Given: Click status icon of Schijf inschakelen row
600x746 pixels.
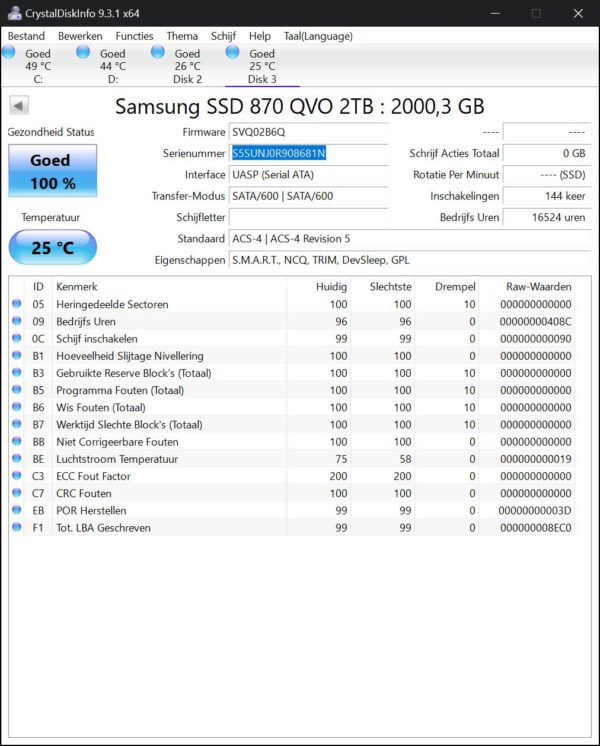Looking at the screenshot, I should coord(17,338).
